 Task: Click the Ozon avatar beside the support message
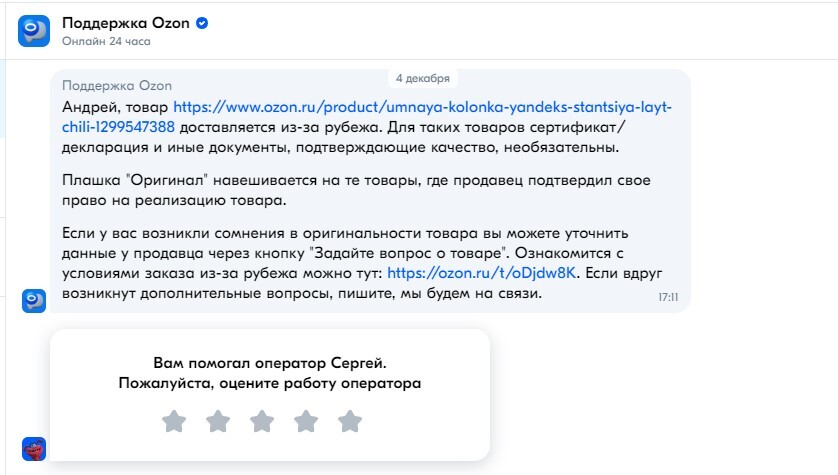point(34,300)
